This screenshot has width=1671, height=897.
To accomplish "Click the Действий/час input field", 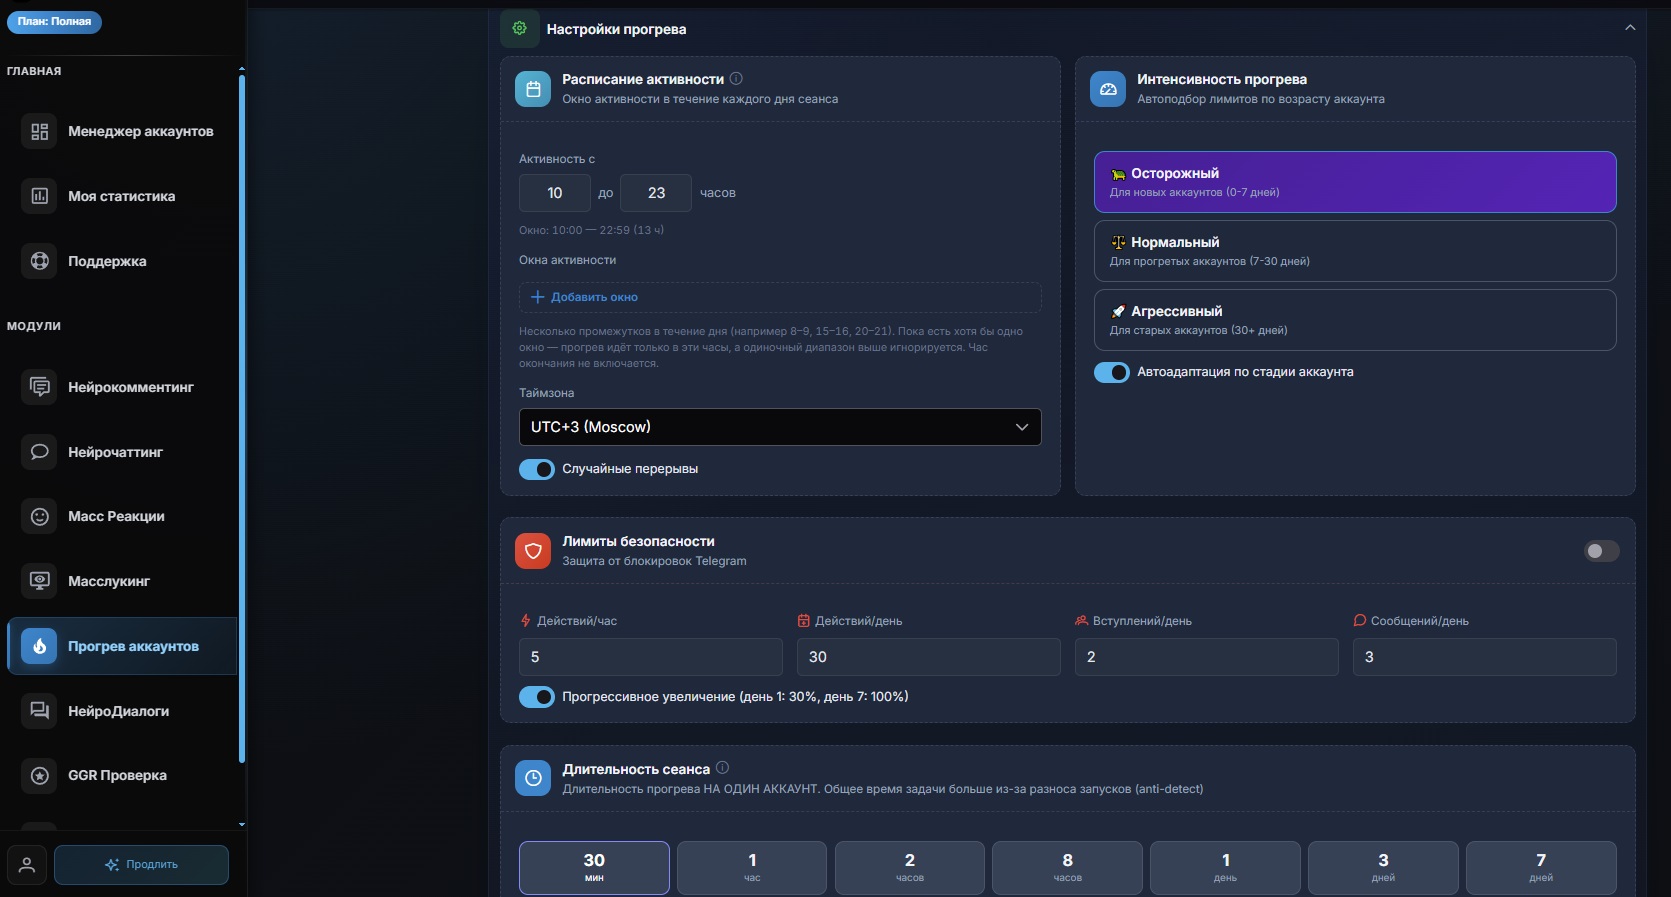I will (x=651, y=657).
